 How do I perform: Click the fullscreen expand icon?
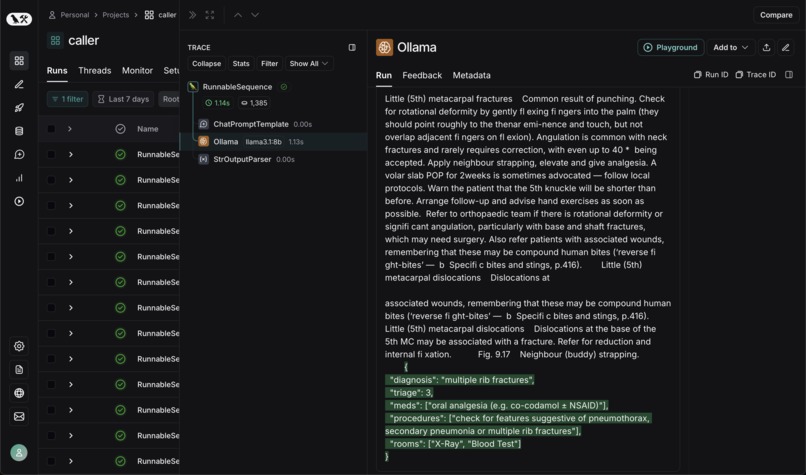coord(210,15)
